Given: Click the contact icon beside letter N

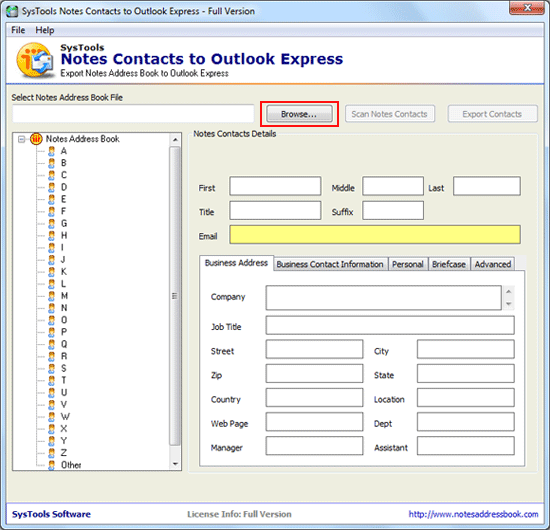Looking at the screenshot, I should coord(52,308).
